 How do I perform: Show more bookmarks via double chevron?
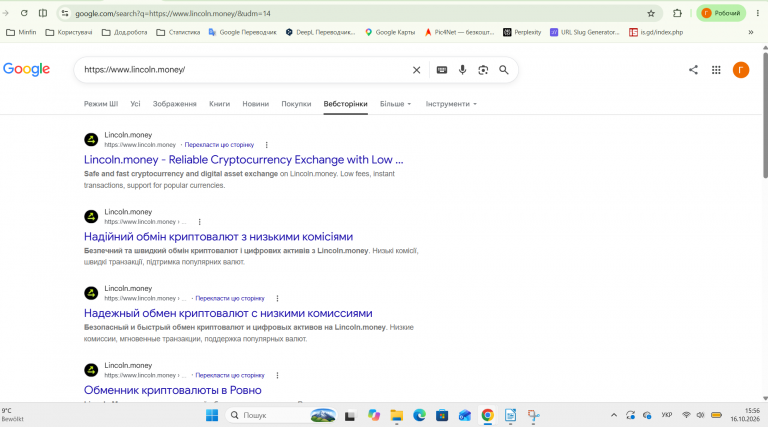(x=751, y=32)
